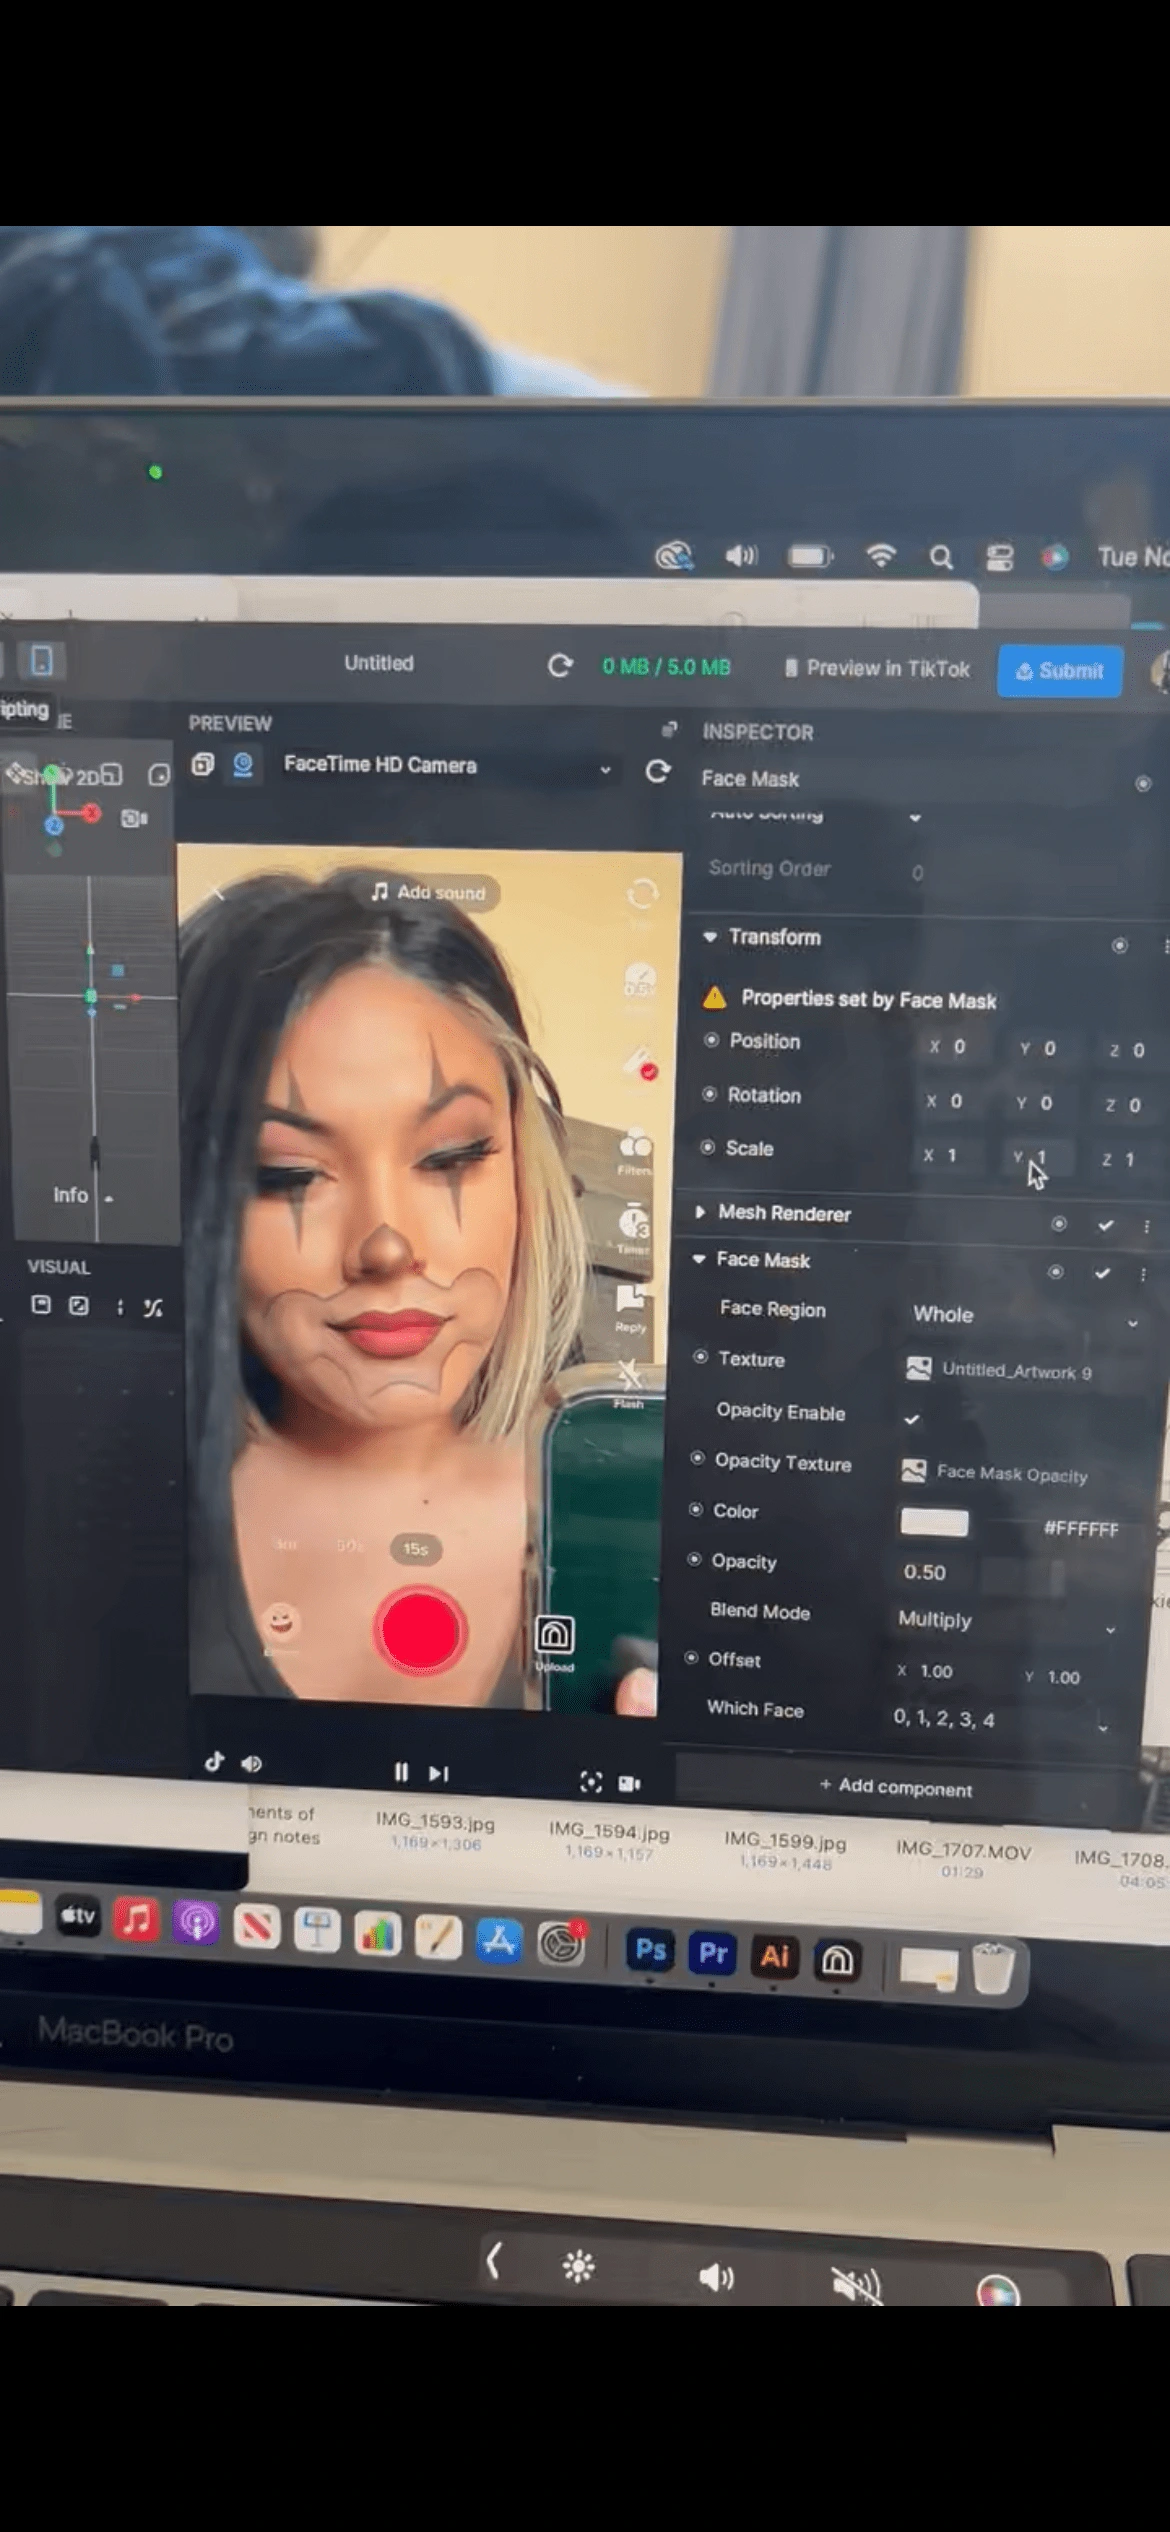Toggle phone device view icon in top toolbar
This screenshot has height=2532, width=1170.
click(41, 660)
